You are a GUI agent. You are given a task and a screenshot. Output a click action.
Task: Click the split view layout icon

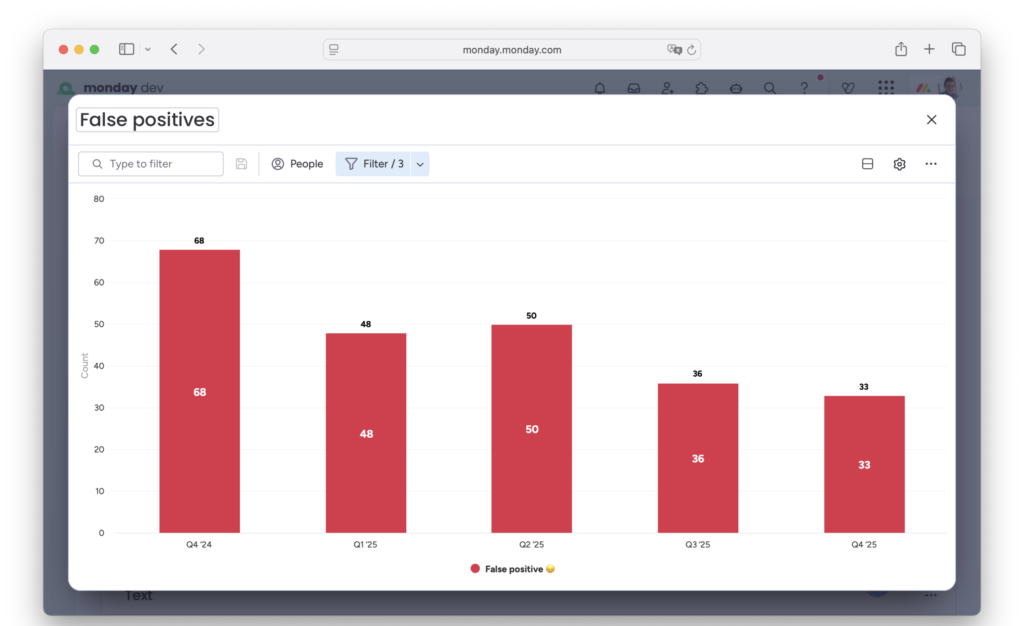pyautogui.click(x=867, y=164)
